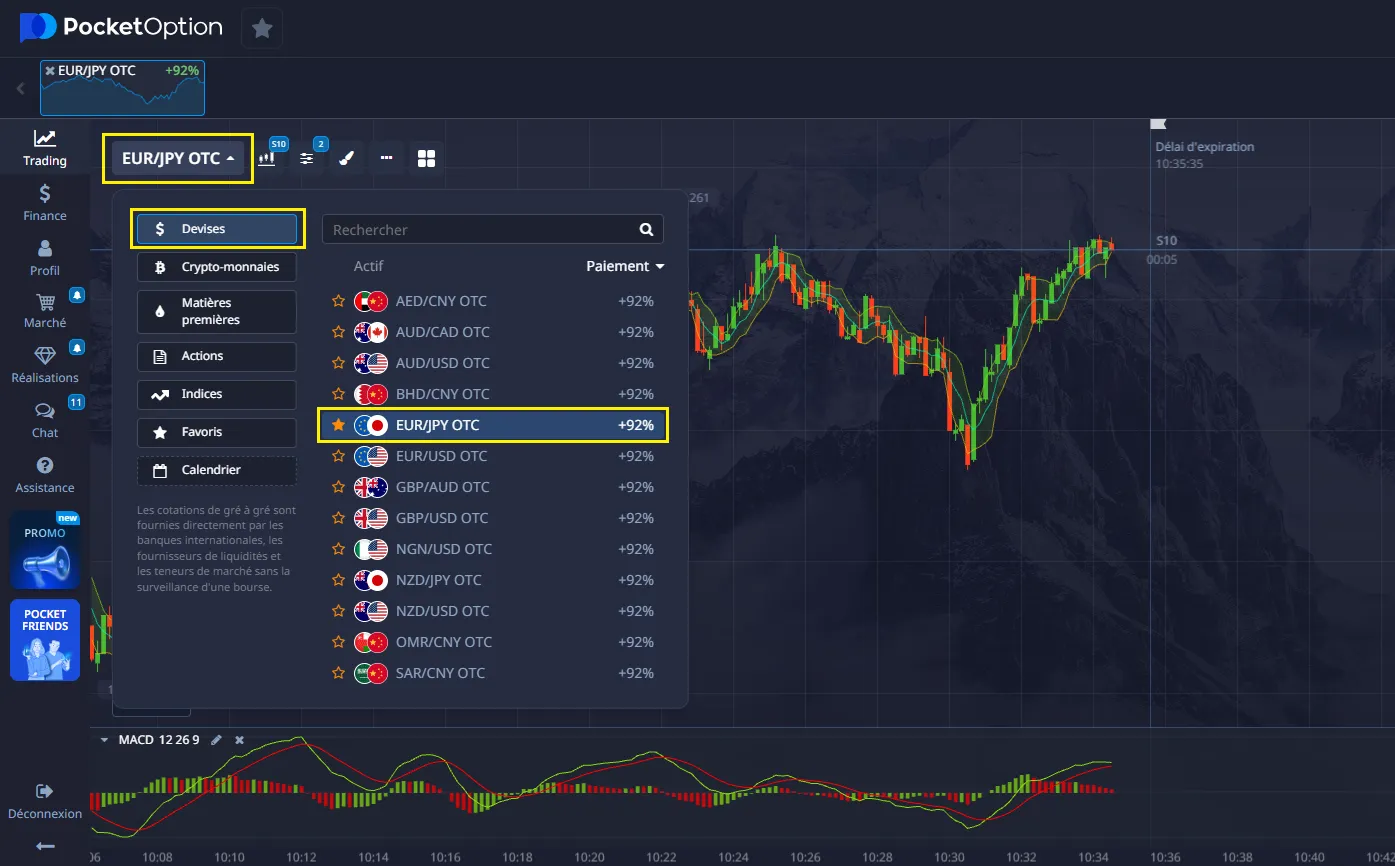1395x866 pixels.
Task: Click the Rechercher search field
Action: click(x=493, y=229)
